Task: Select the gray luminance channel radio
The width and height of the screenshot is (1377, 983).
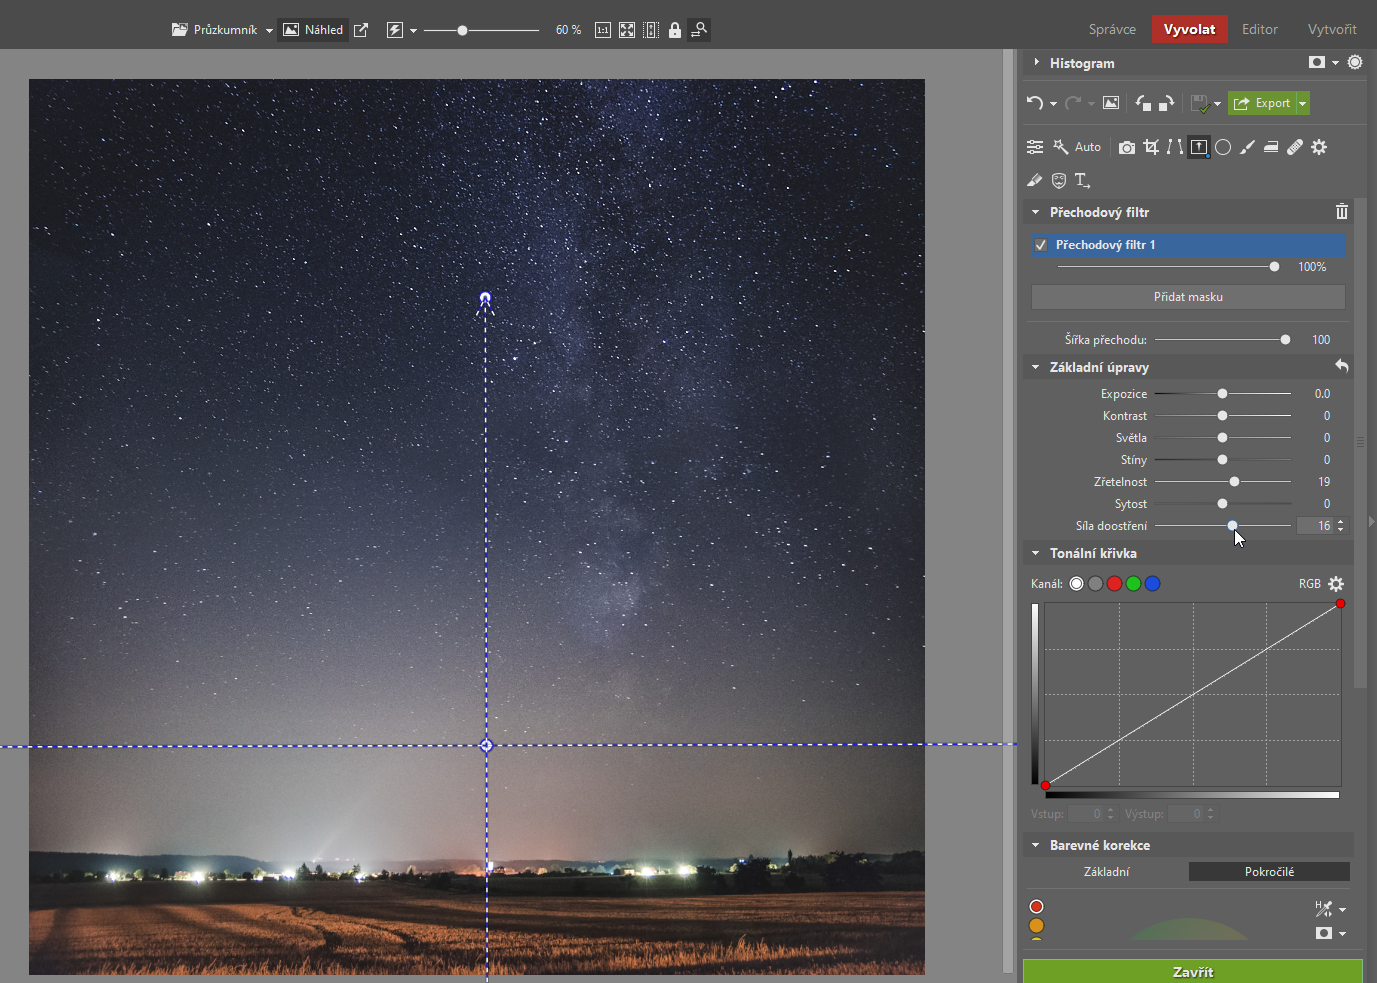Action: click(x=1096, y=584)
